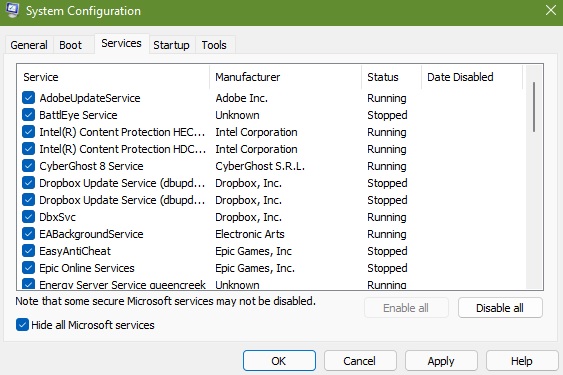Click Running status of CyberGhost 8 Service
The width and height of the screenshot is (563, 375).
(x=387, y=166)
